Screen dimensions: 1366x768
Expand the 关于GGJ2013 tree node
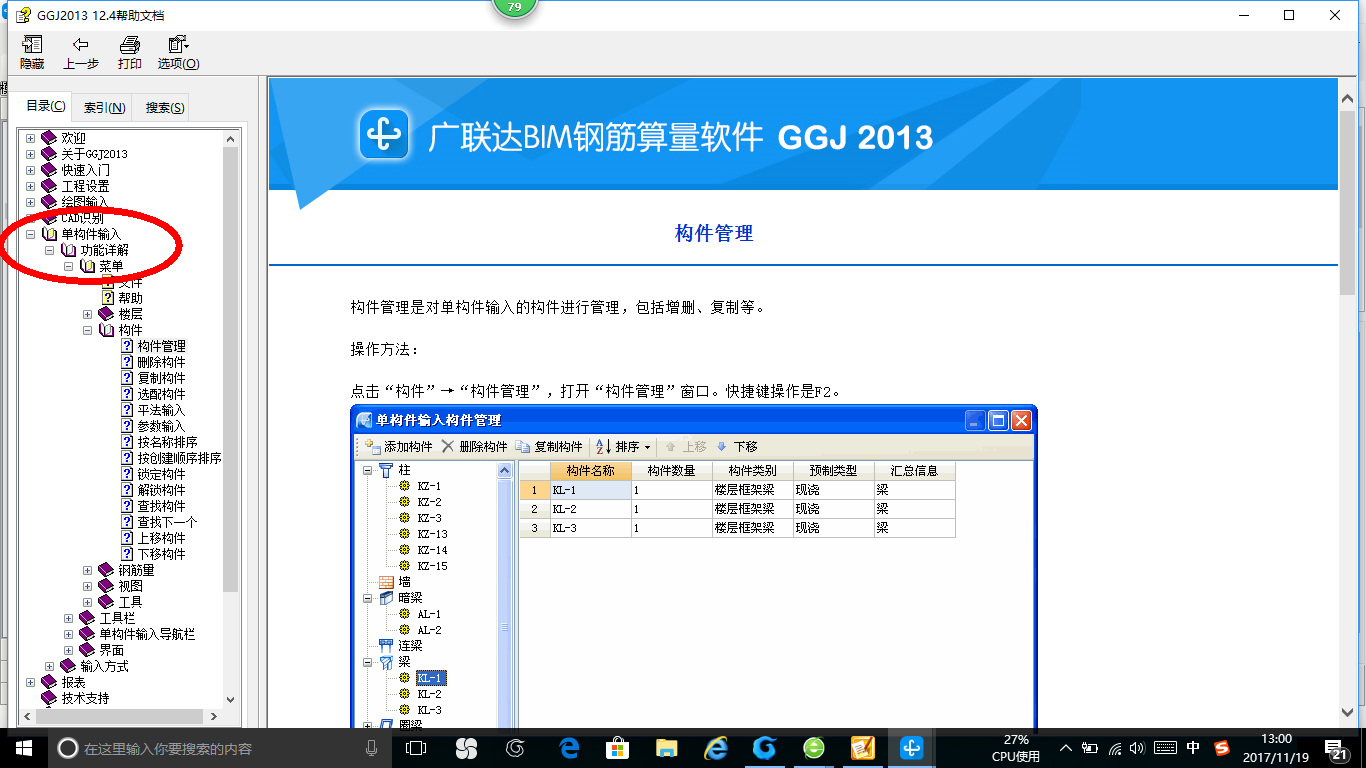[30, 154]
